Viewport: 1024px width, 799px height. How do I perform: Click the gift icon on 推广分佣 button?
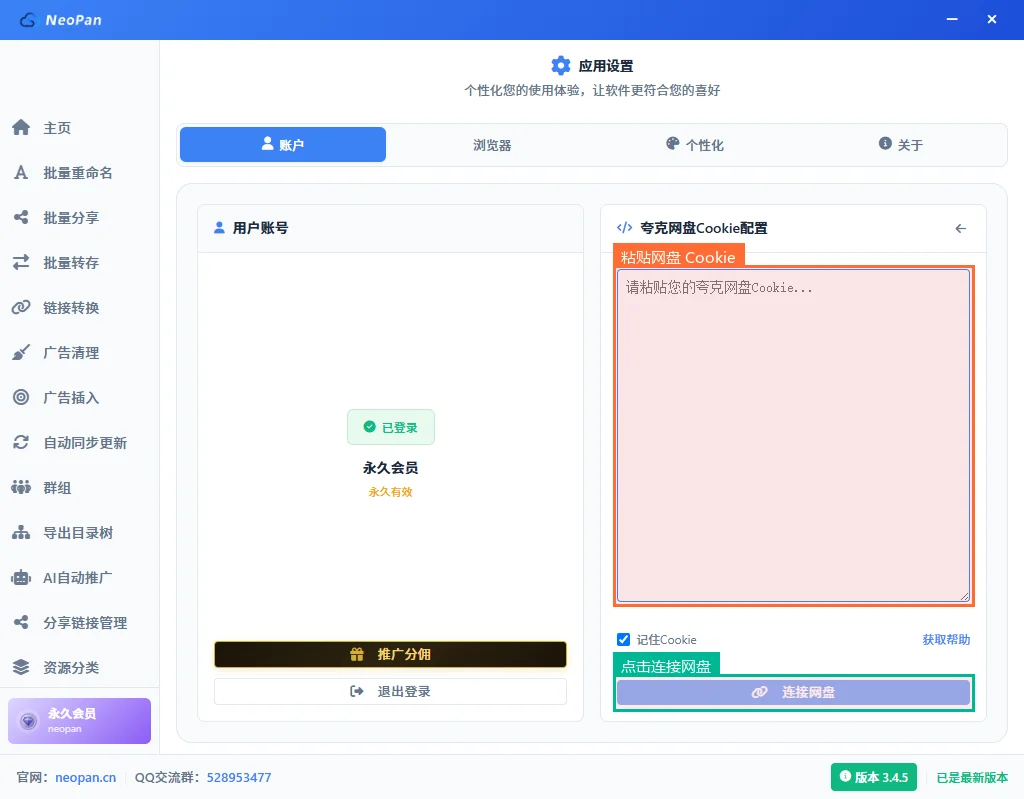click(357, 654)
